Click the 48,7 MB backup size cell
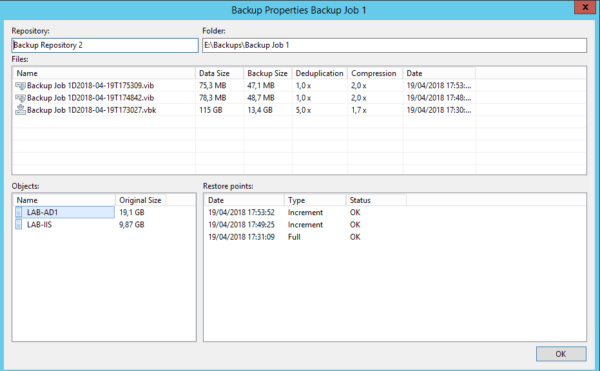The height and width of the screenshot is (371, 600). pyautogui.click(x=261, y=98)
